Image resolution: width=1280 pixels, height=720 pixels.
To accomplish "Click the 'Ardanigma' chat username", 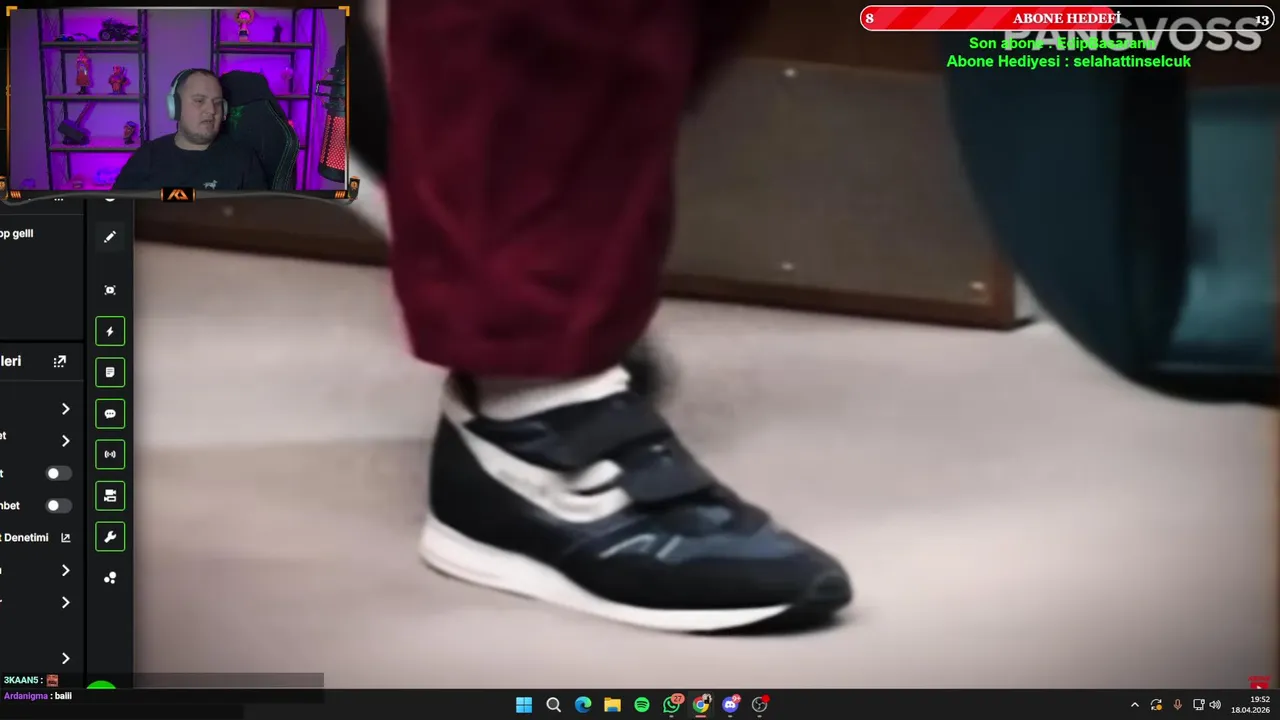I will (25, 696).
